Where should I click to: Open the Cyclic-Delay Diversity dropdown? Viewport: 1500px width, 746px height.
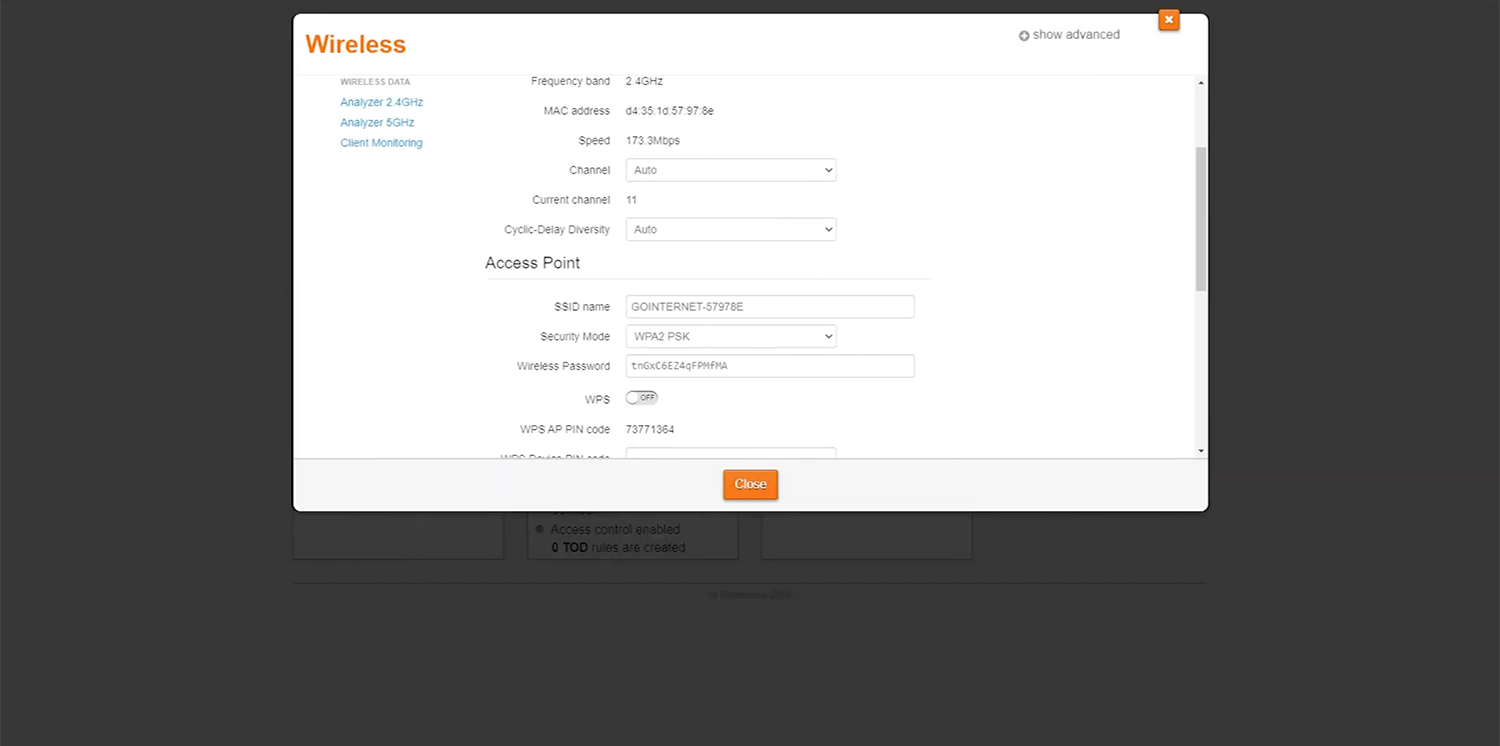click(730, 229)
